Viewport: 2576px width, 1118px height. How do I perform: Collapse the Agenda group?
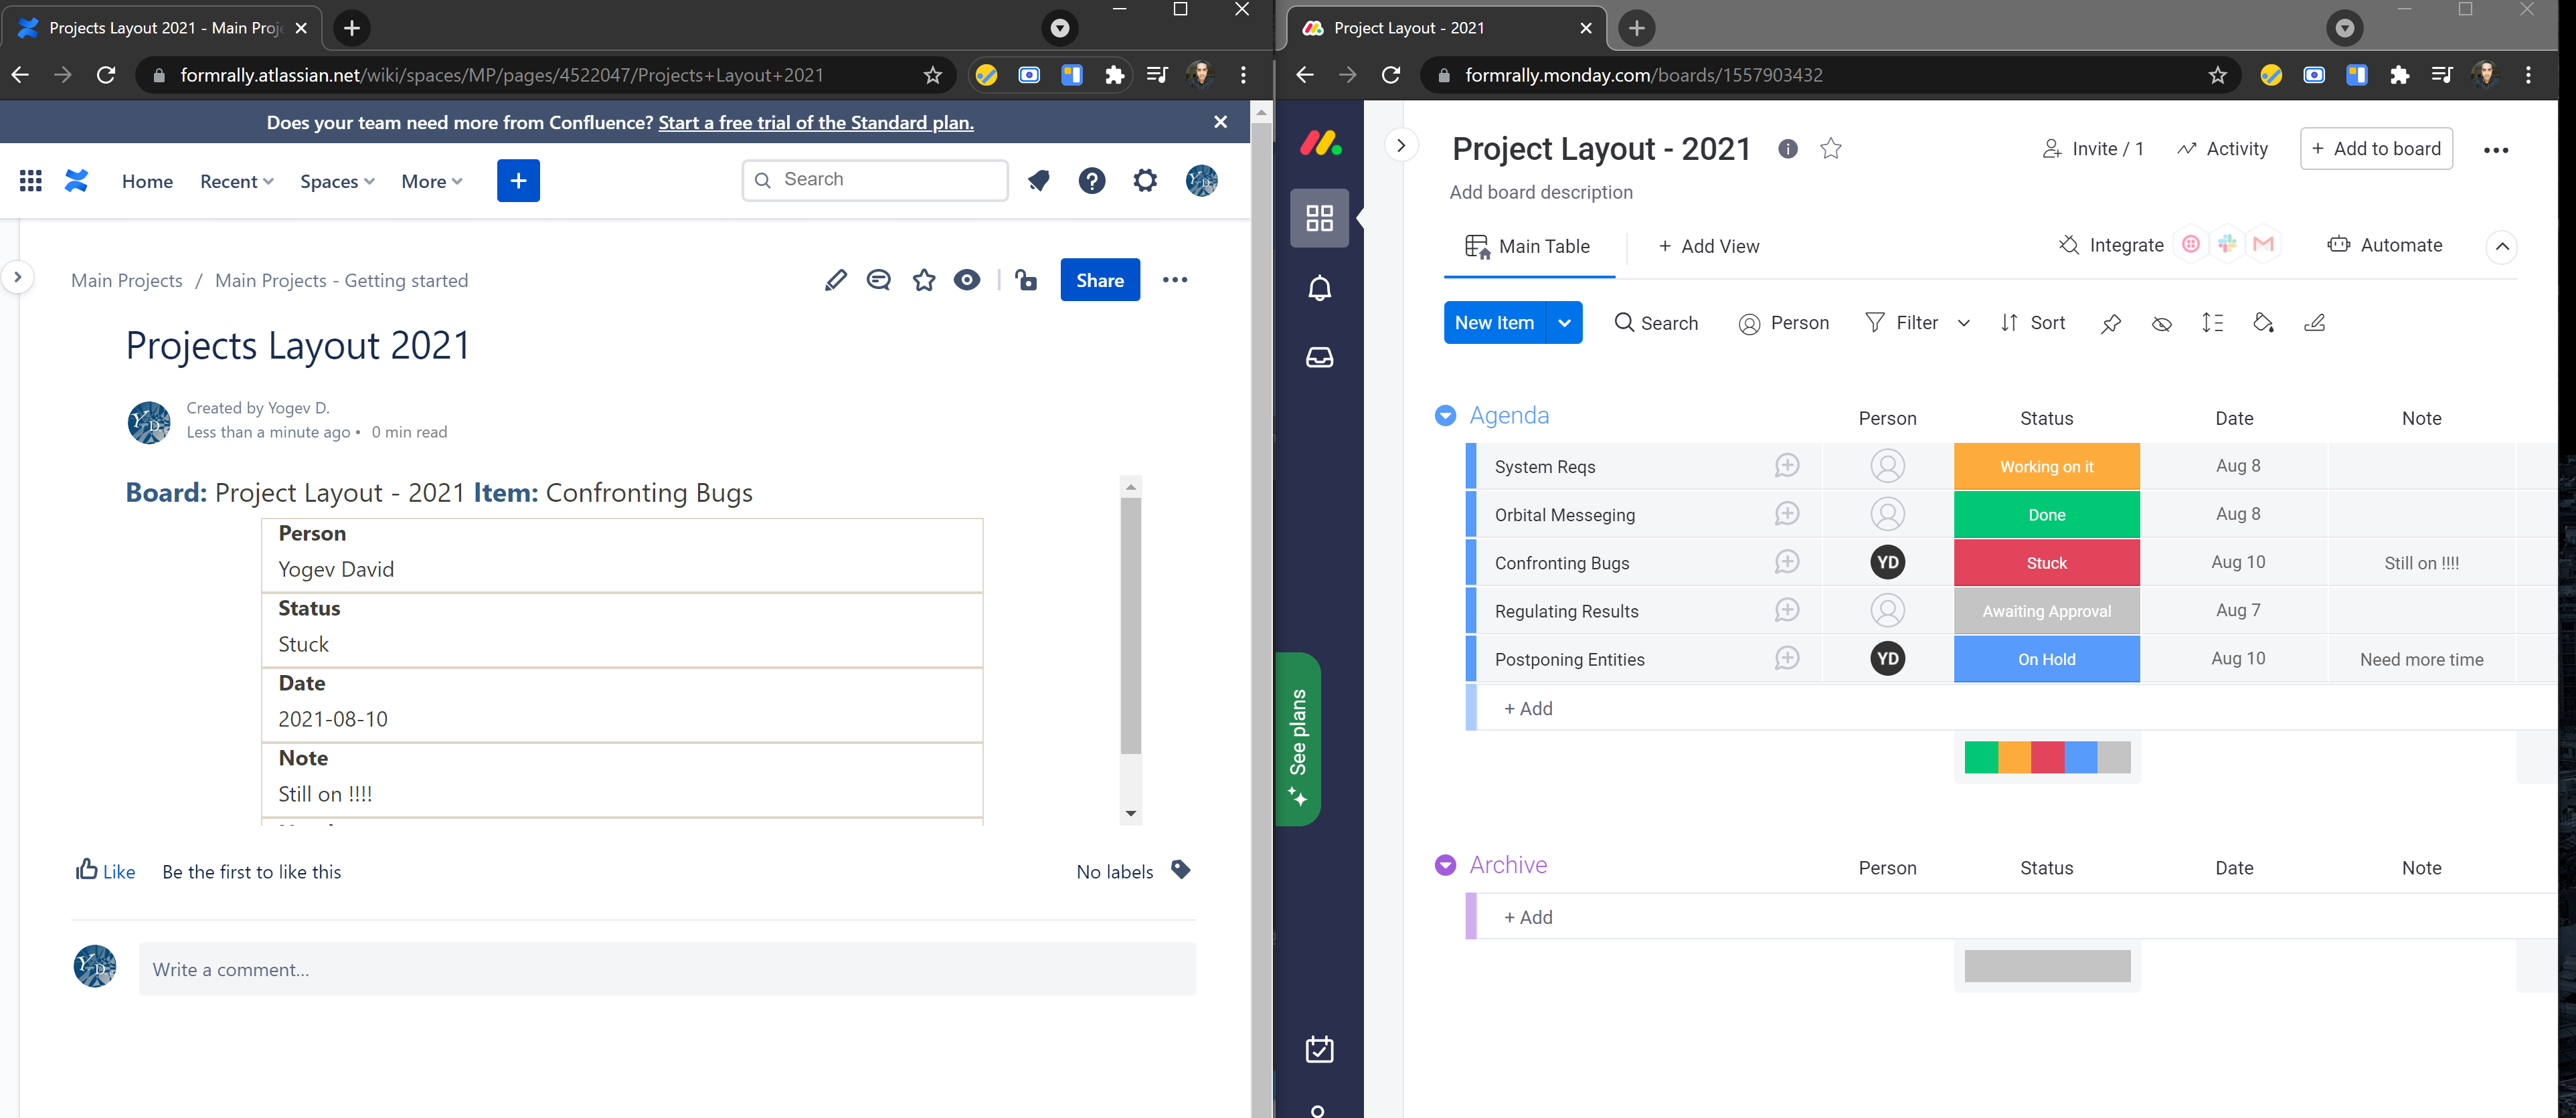click(1445, 415)
